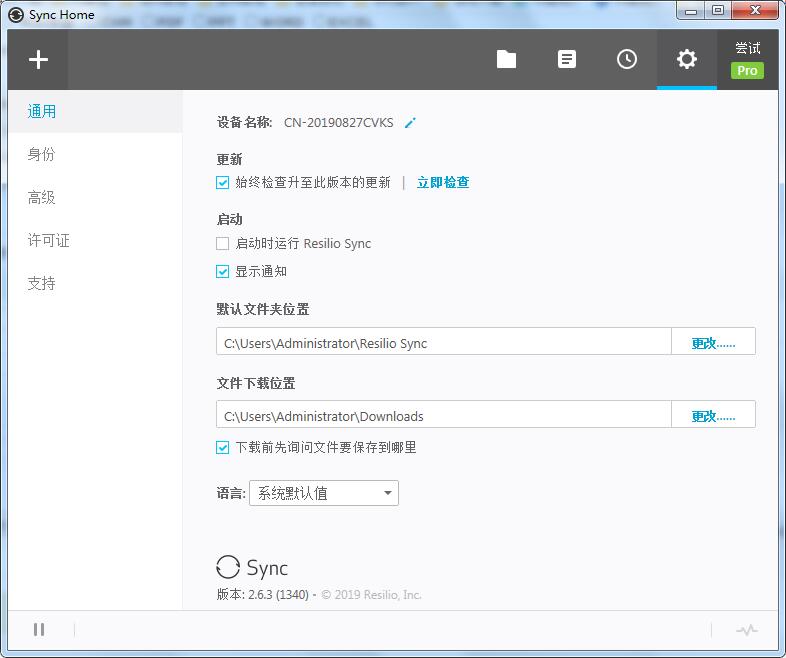The image size is (786, 658).
Task: Toggle 始终检查升至此版本的更新 checkbox
Action: click(223, 182)
